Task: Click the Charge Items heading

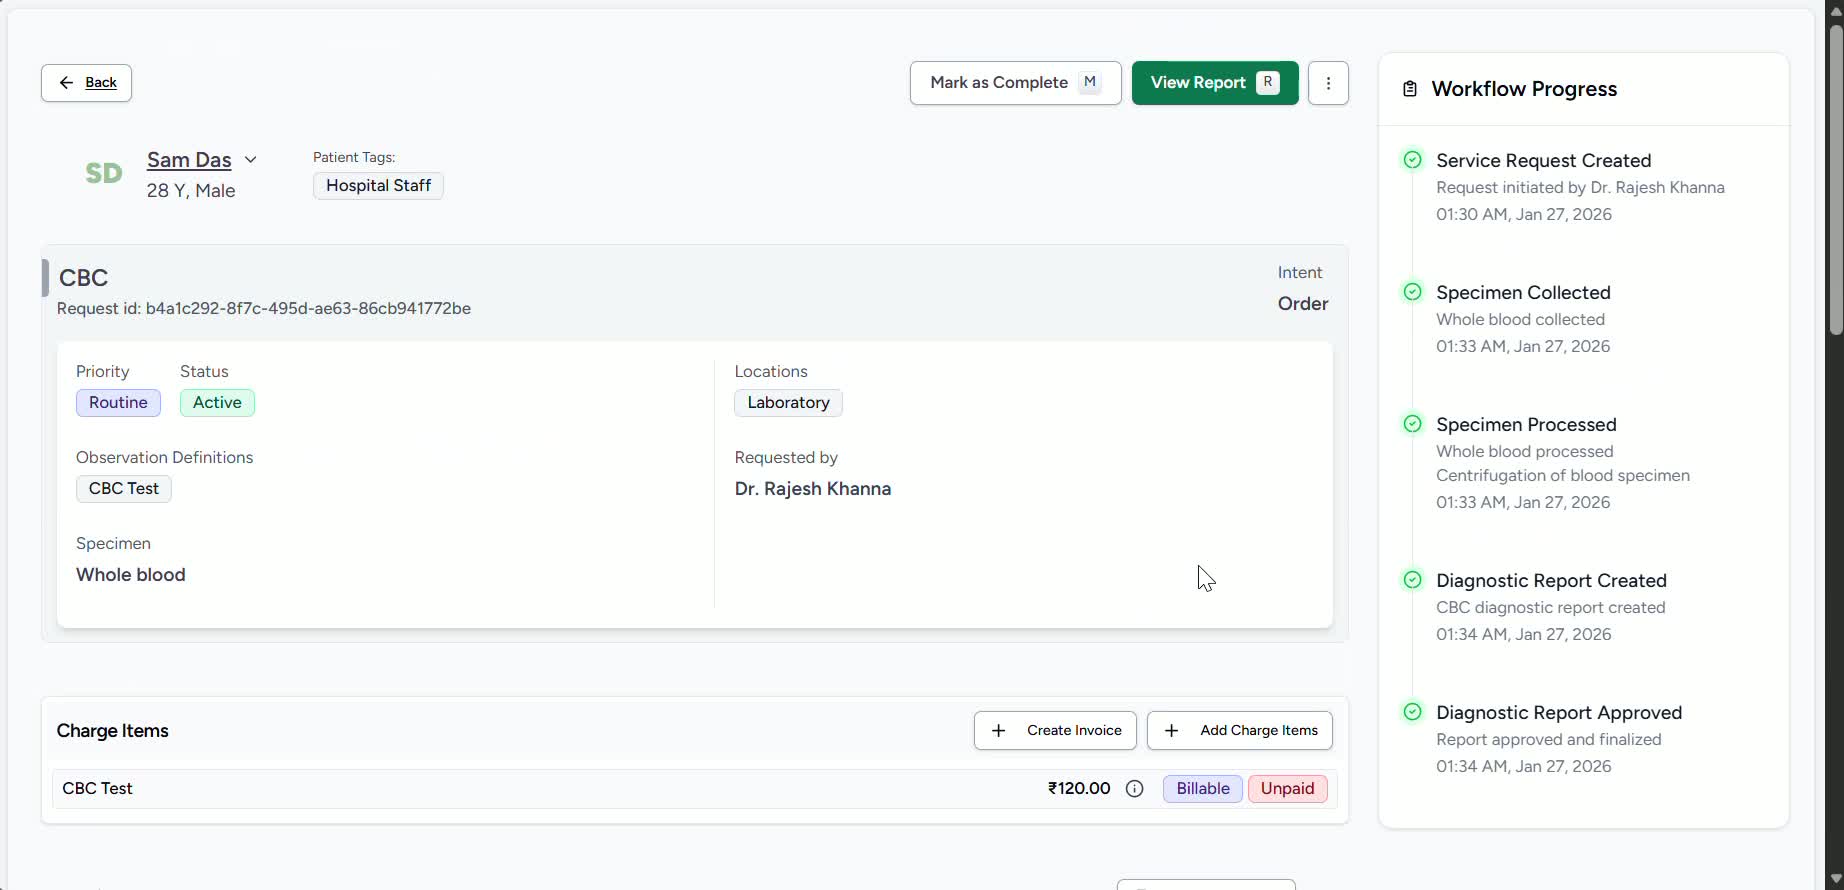Action: click(x=112, y=731)
